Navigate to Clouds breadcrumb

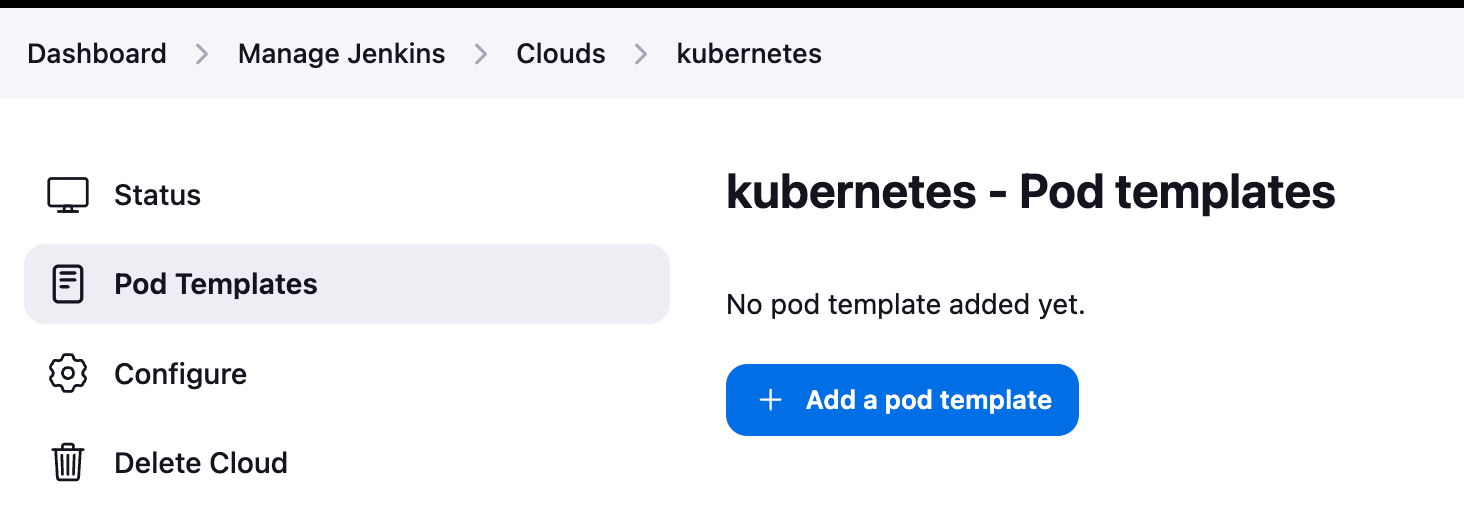[x=561, y=54]
